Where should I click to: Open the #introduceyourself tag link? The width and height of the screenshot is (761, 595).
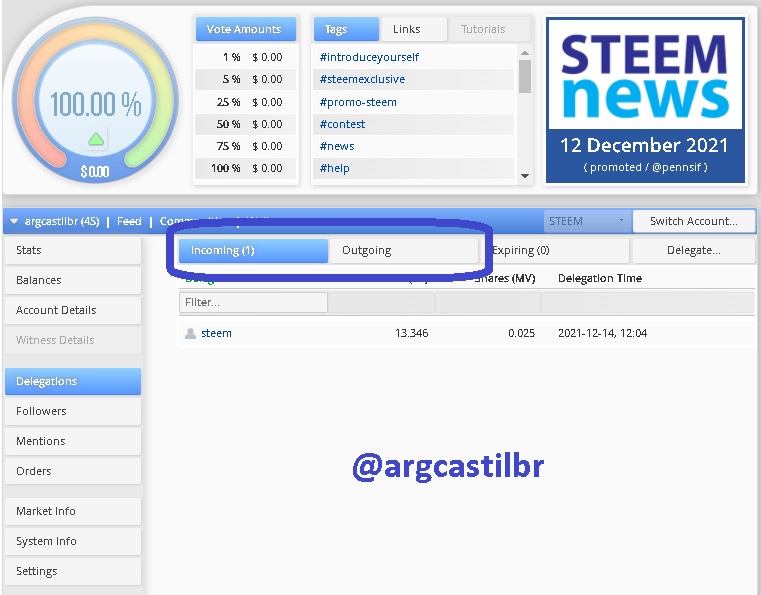[369, 57]
